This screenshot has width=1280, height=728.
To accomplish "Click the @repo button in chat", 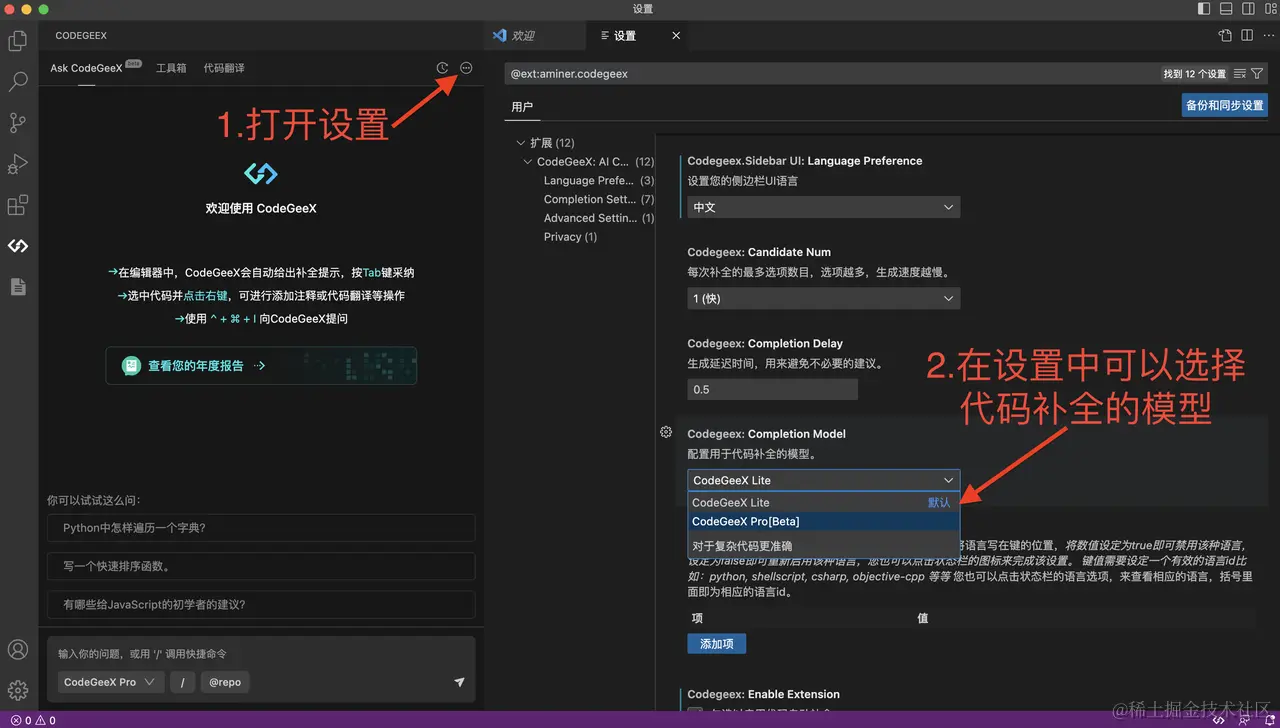I will click(x=225, y=682).
